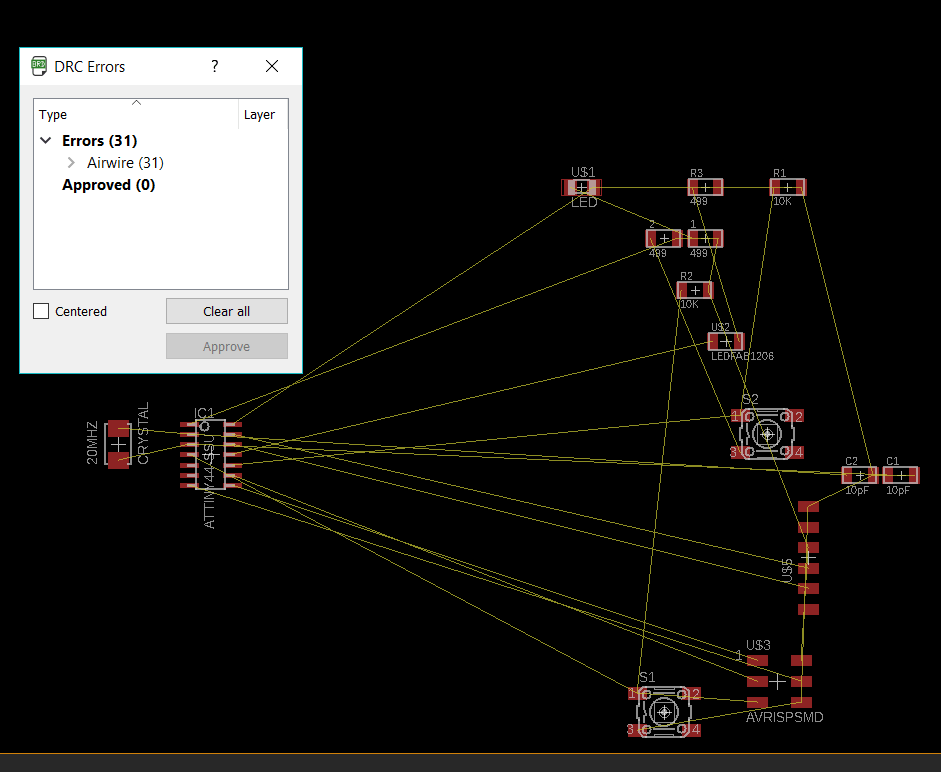941x772 pixels.
Task: Open help in DRC Errors dialog
Action: point(215,66)
